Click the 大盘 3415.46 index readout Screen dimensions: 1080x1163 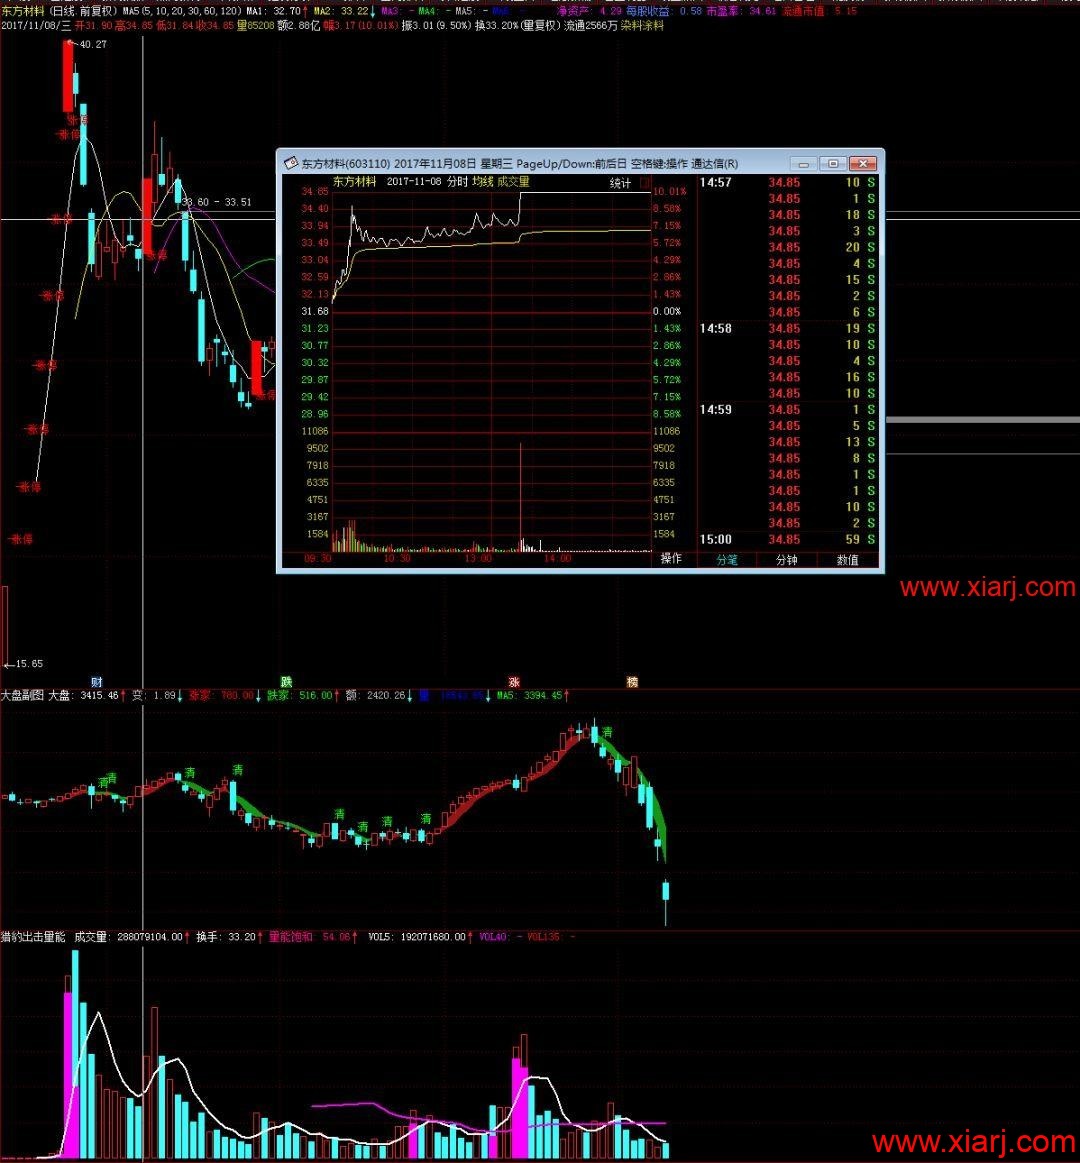pos(83,696)
